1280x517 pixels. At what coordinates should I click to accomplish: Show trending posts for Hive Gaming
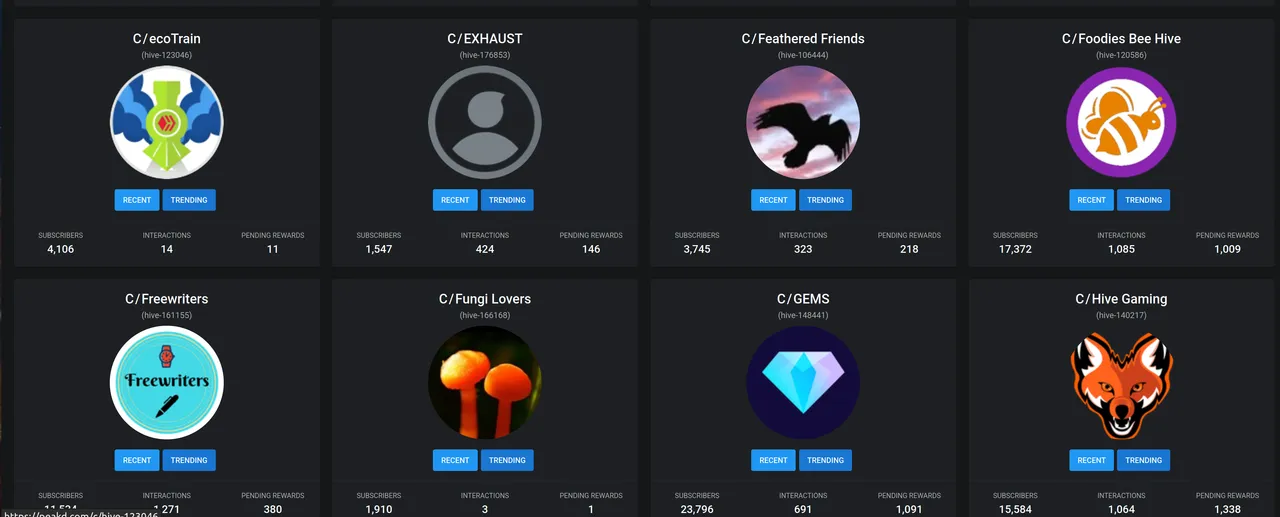tap(1143, 460)
